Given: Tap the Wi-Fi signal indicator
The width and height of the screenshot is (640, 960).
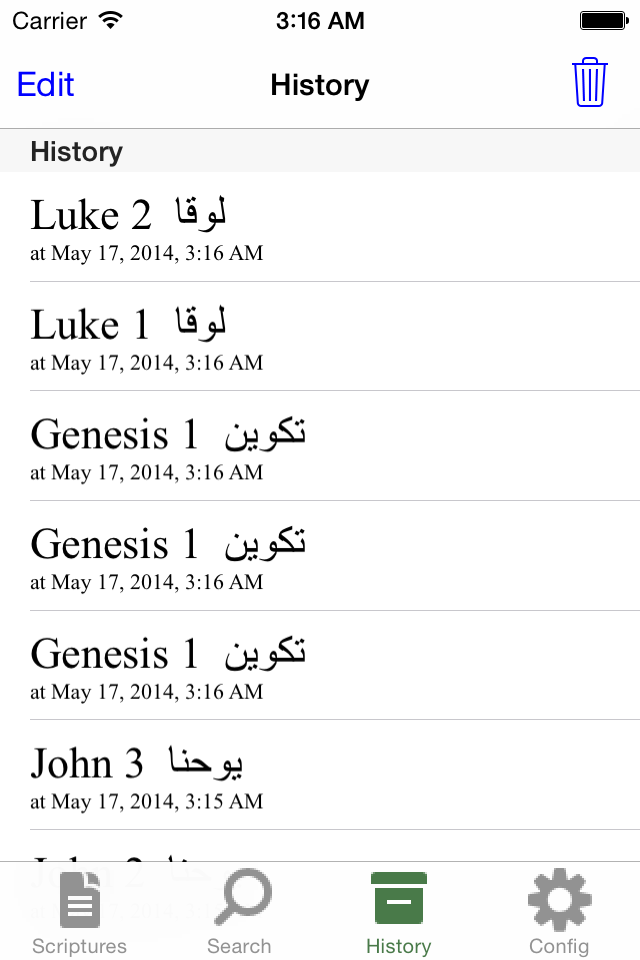Looking at the screenshot, I should (x=111, y=20).
